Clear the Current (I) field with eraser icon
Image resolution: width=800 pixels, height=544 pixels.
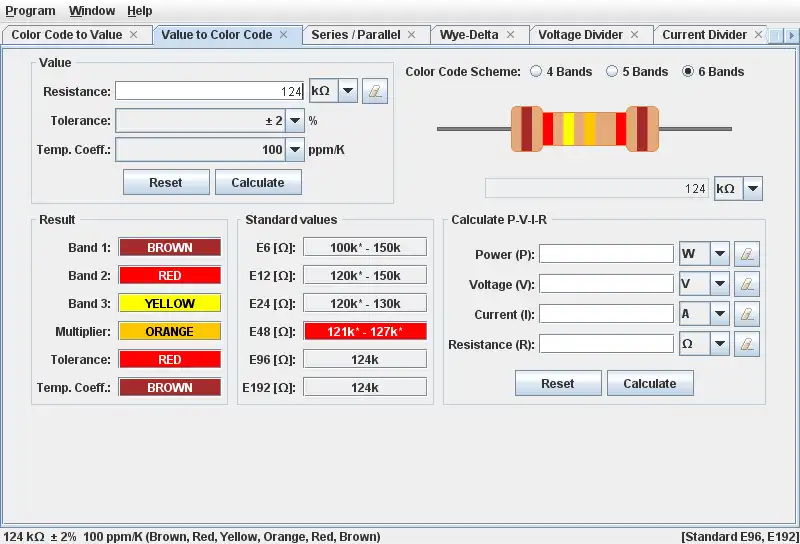(x=747, y=314)
